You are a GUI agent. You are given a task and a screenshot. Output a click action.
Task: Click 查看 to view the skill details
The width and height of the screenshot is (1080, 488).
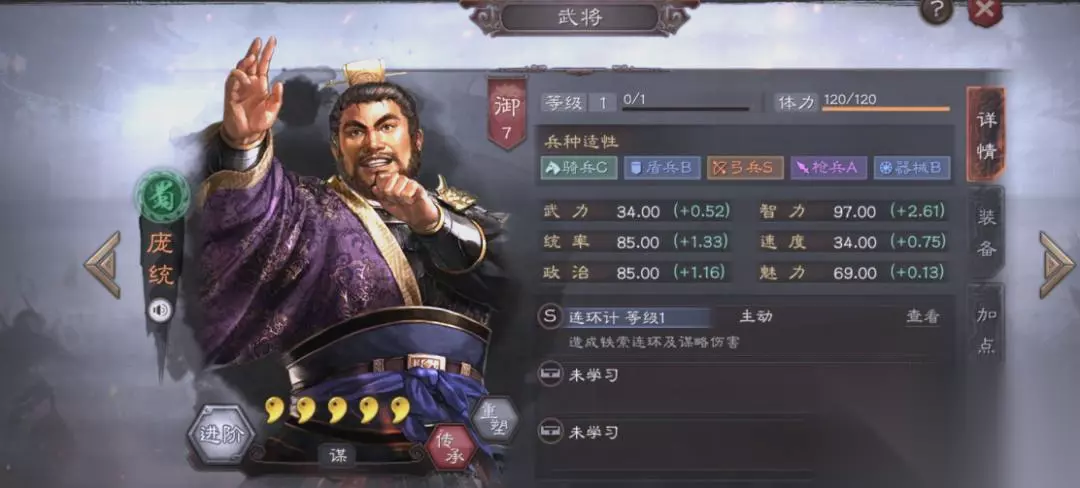tap(922, 317)
